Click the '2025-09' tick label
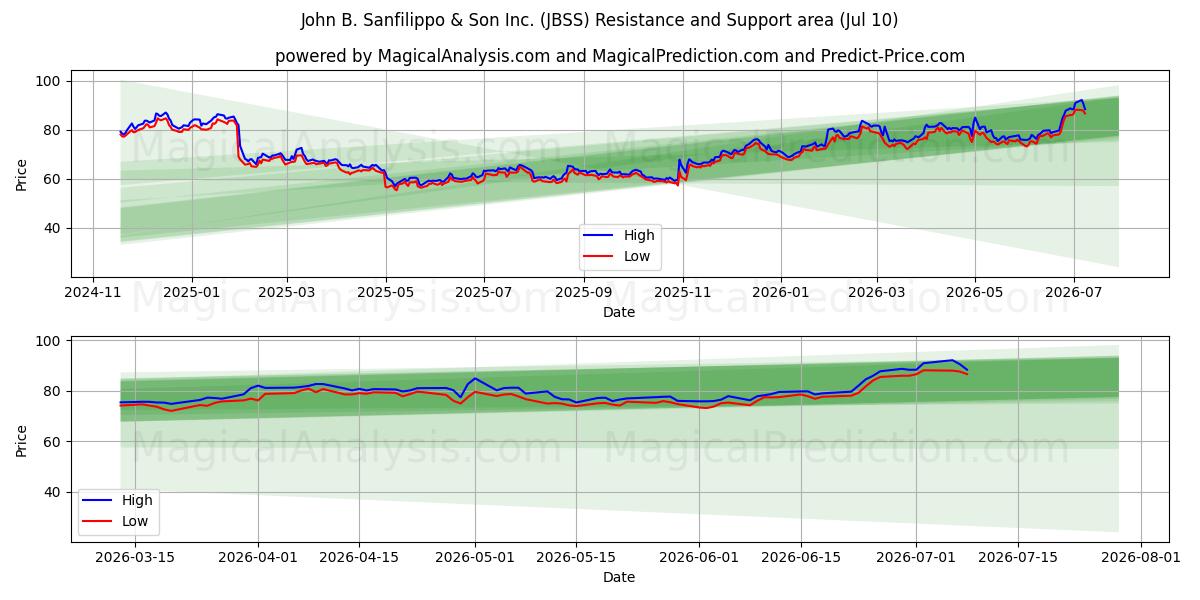This screenshot has height=600, width=1200. click(584, 292)
